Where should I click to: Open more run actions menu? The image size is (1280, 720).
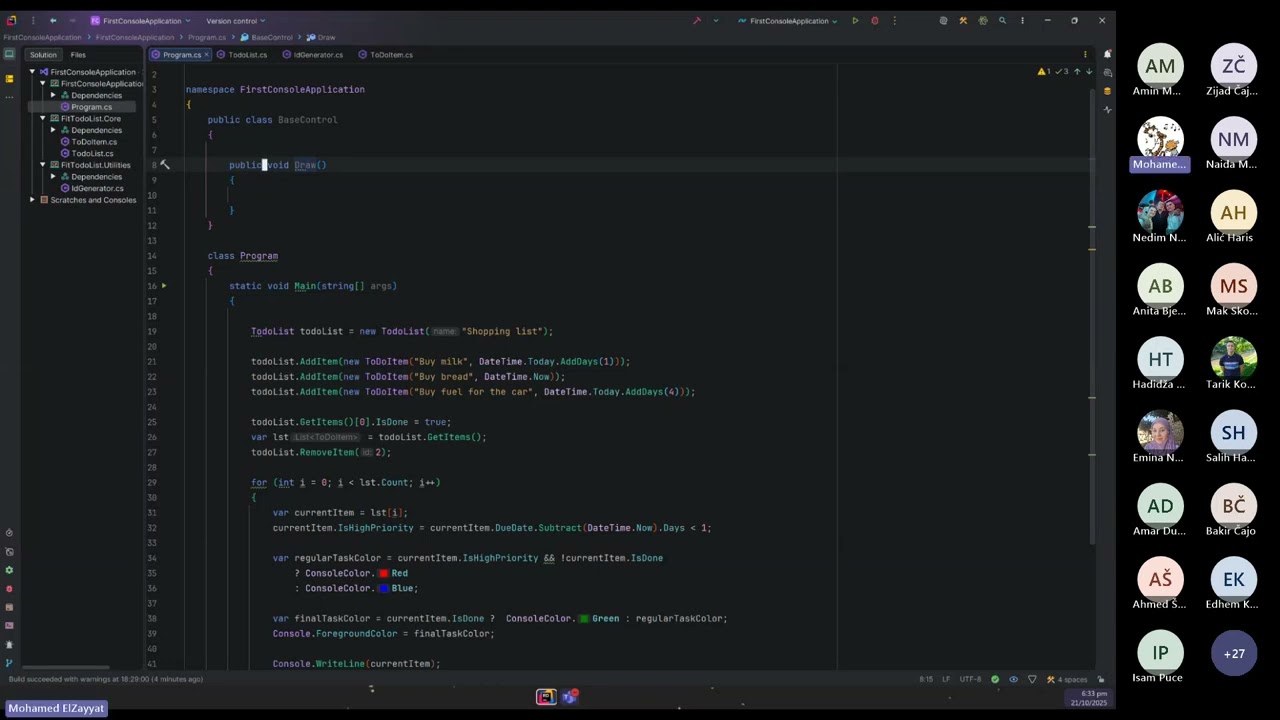[x=894, y=21]
